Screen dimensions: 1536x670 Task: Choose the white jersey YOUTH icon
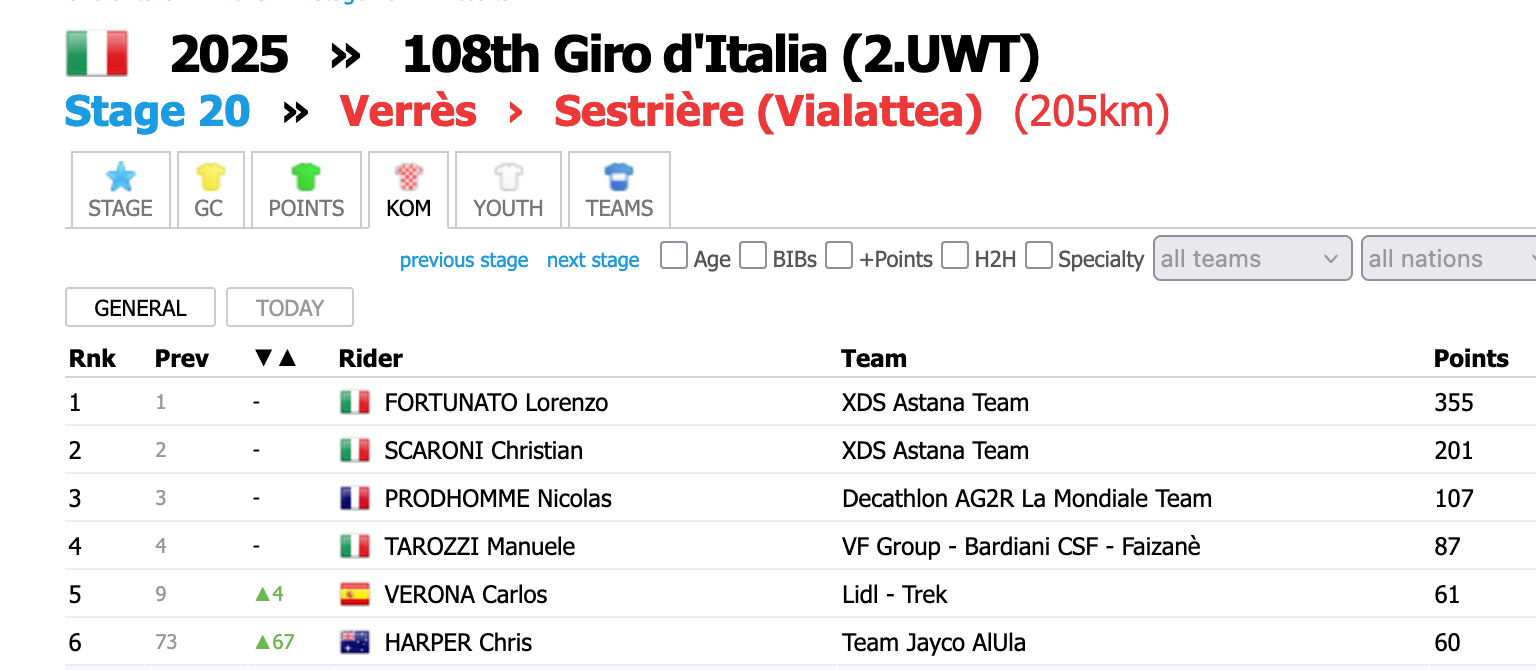tap(508, 178)
